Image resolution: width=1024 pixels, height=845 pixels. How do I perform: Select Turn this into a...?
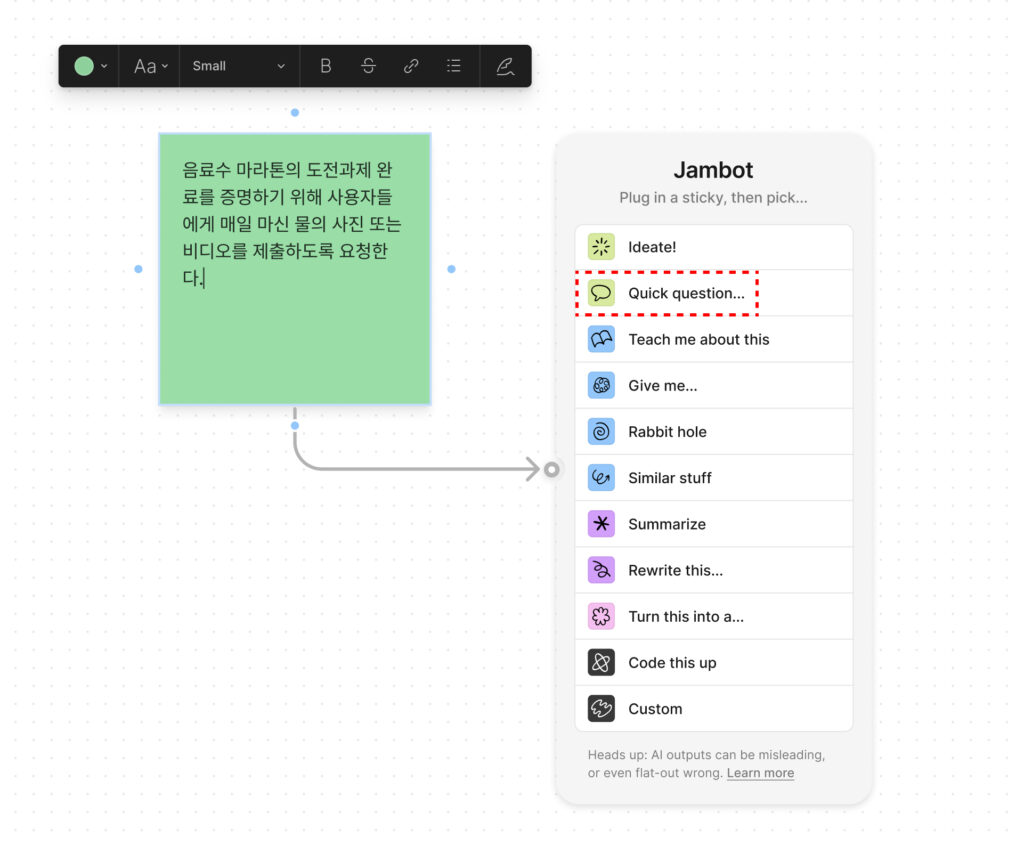pyautogui.click(x=714, y=616)
